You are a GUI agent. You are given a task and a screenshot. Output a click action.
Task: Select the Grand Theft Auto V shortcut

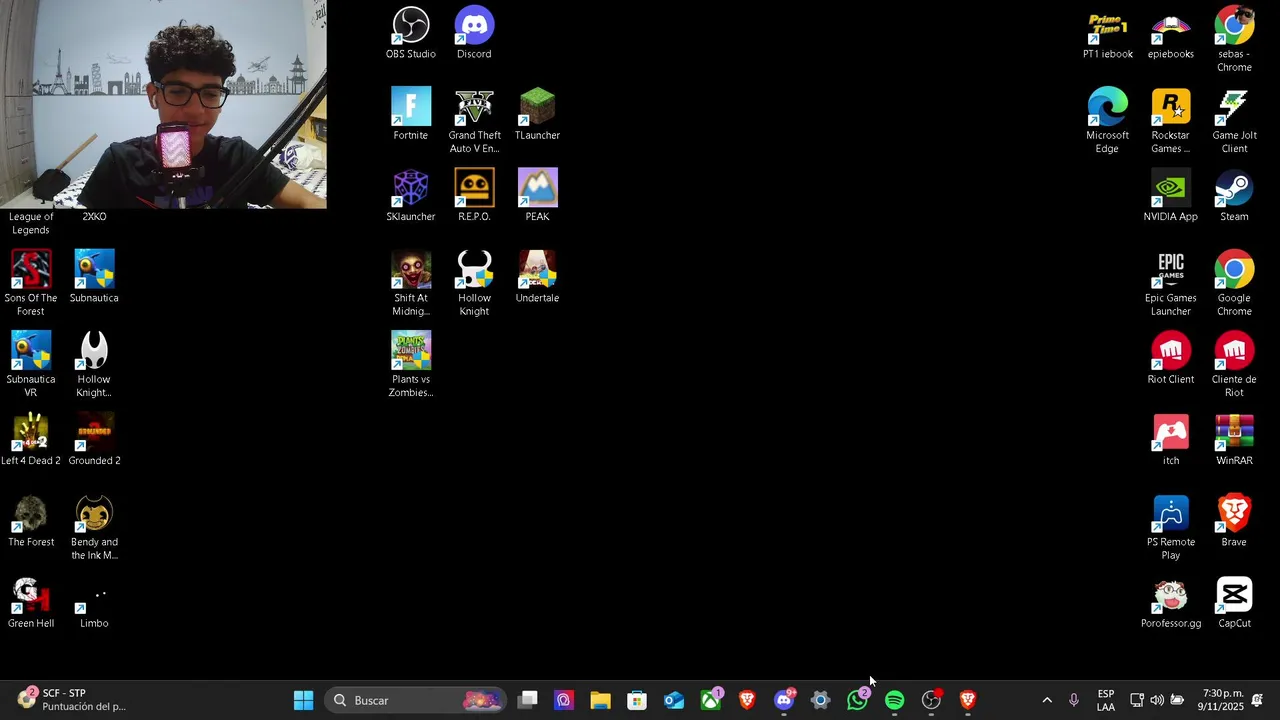(x=474, y=121)
